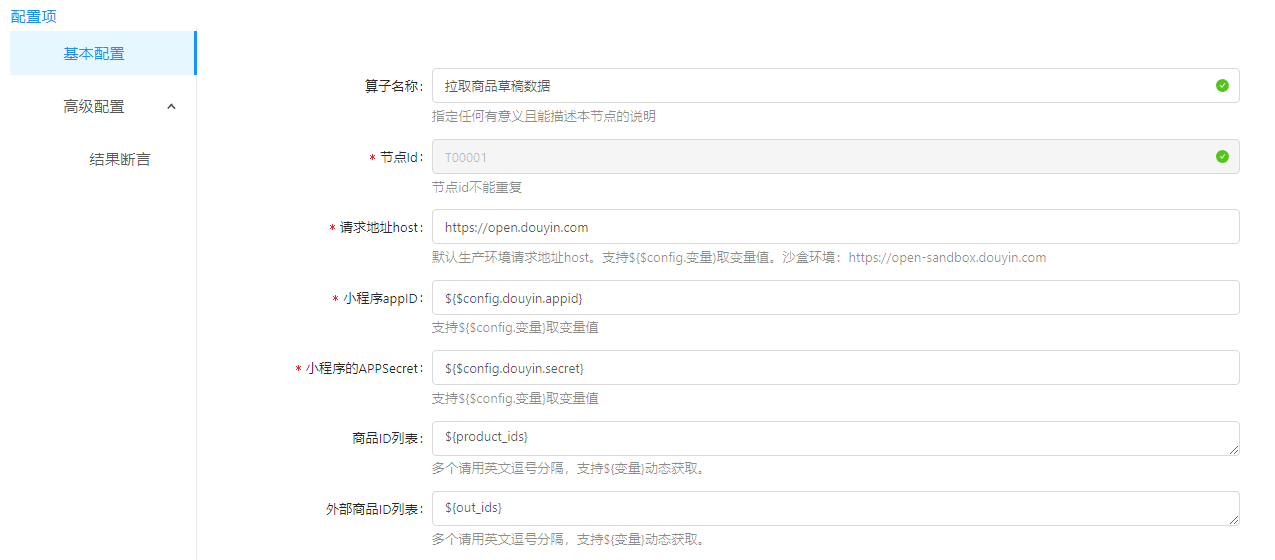Click the 商品ID列表 field label
Screen dimensions: 1275x560
coord(388,438)
